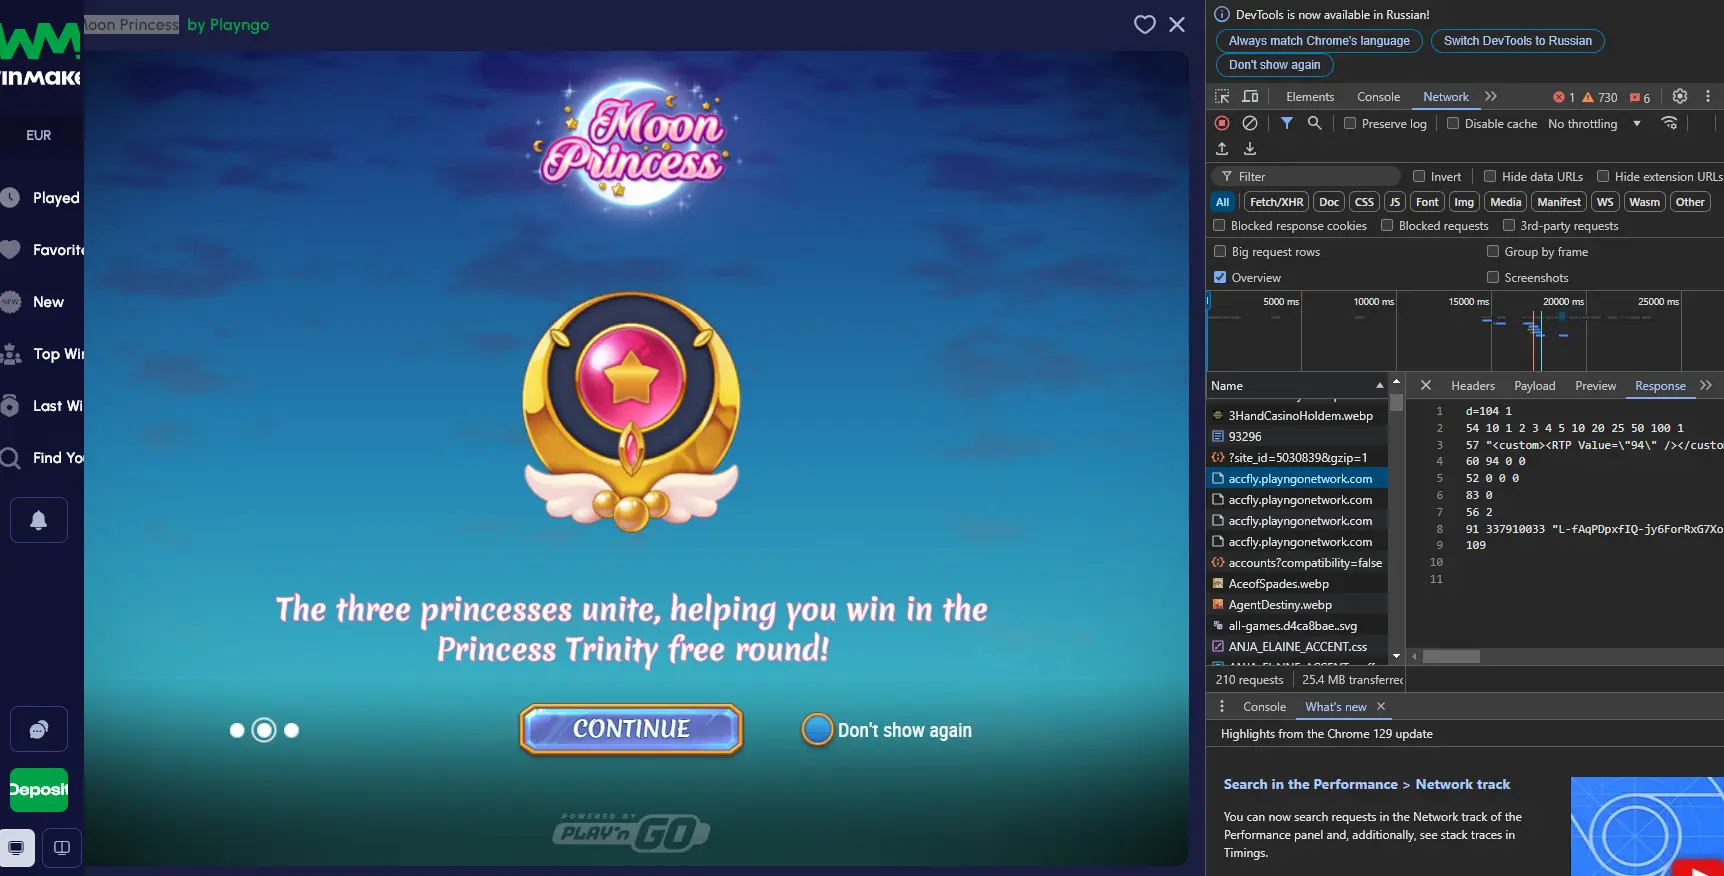Click into the network Filter input
The image size is (1724, 876).
point(1307,176)
